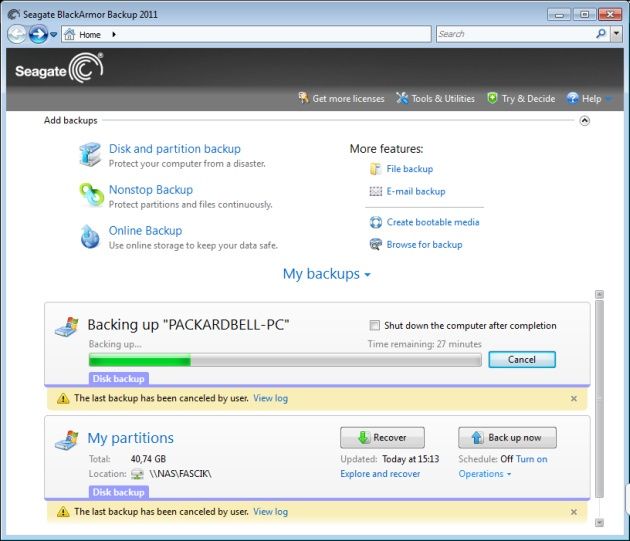The width and height of the screenshot is (630, 541).
Task: Turn on the backup schedule
Action: [532, 459]
